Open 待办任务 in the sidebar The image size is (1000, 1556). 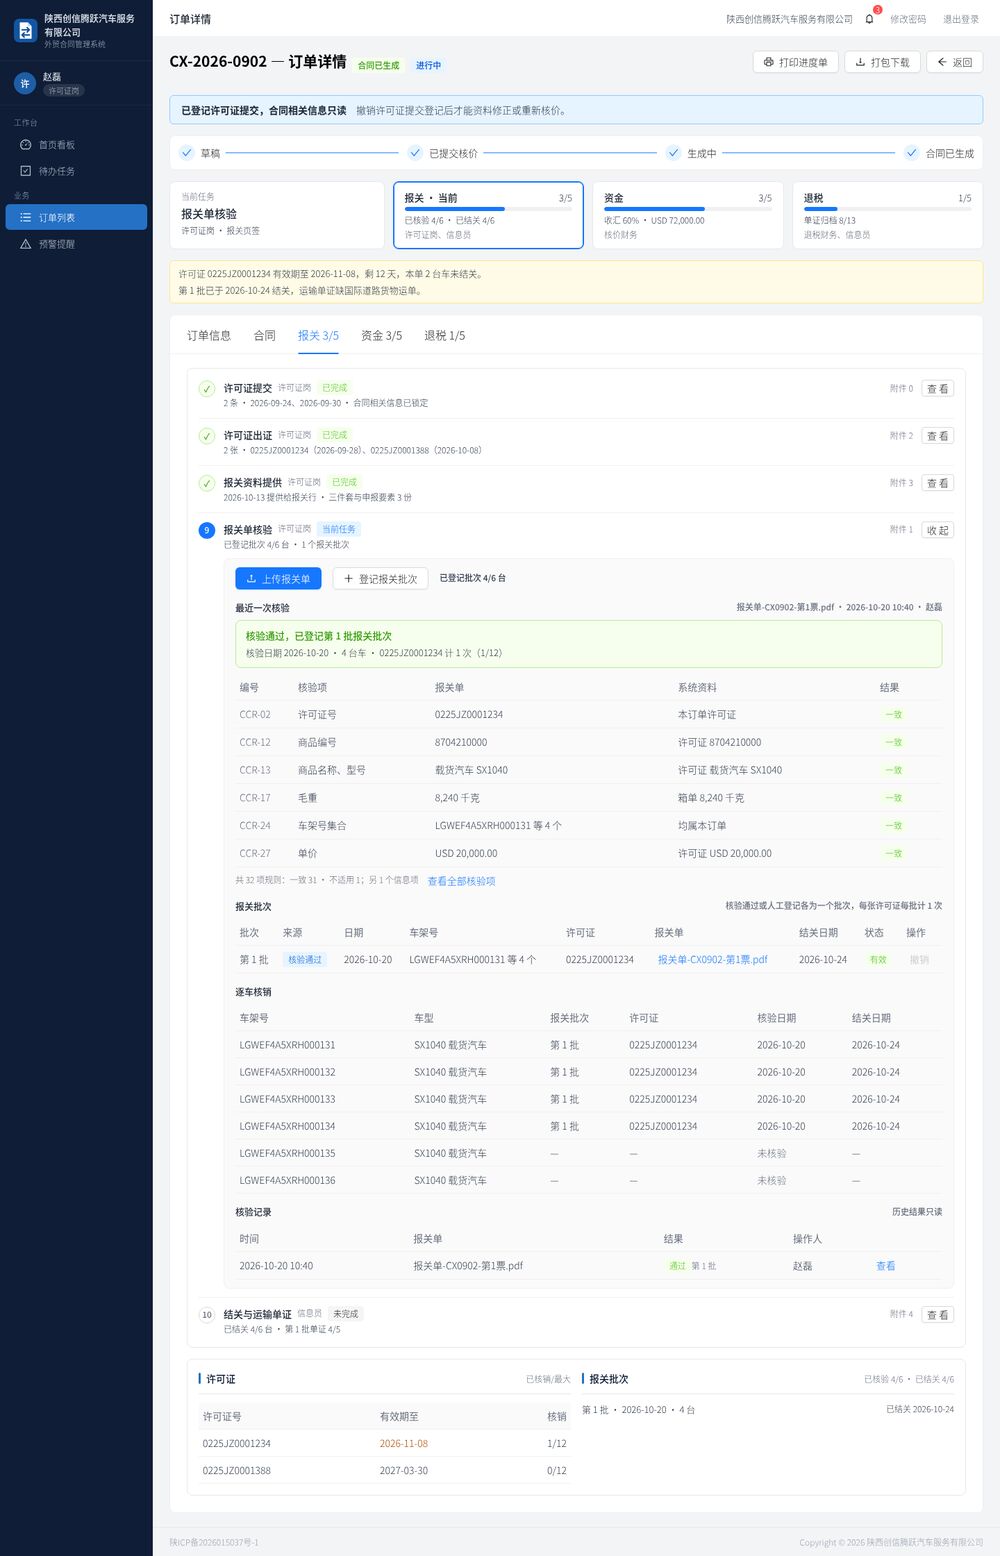point(76,171)
